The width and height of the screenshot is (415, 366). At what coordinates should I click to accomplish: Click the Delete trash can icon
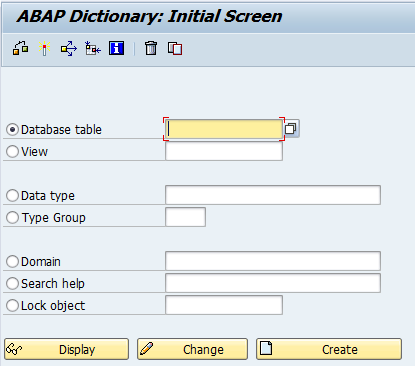tap(151, 49)
